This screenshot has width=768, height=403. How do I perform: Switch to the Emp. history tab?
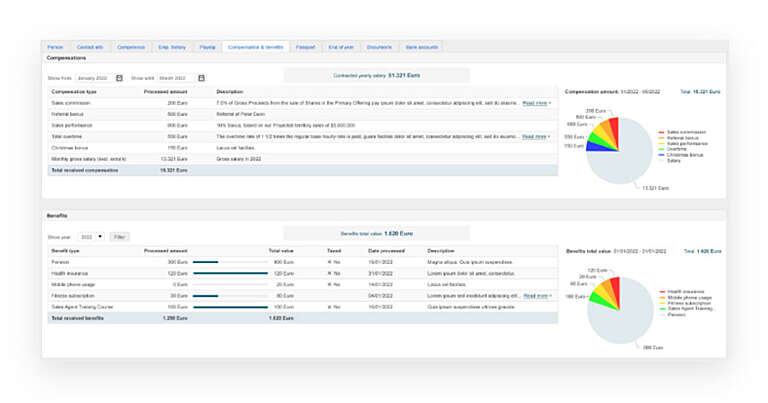172,47
